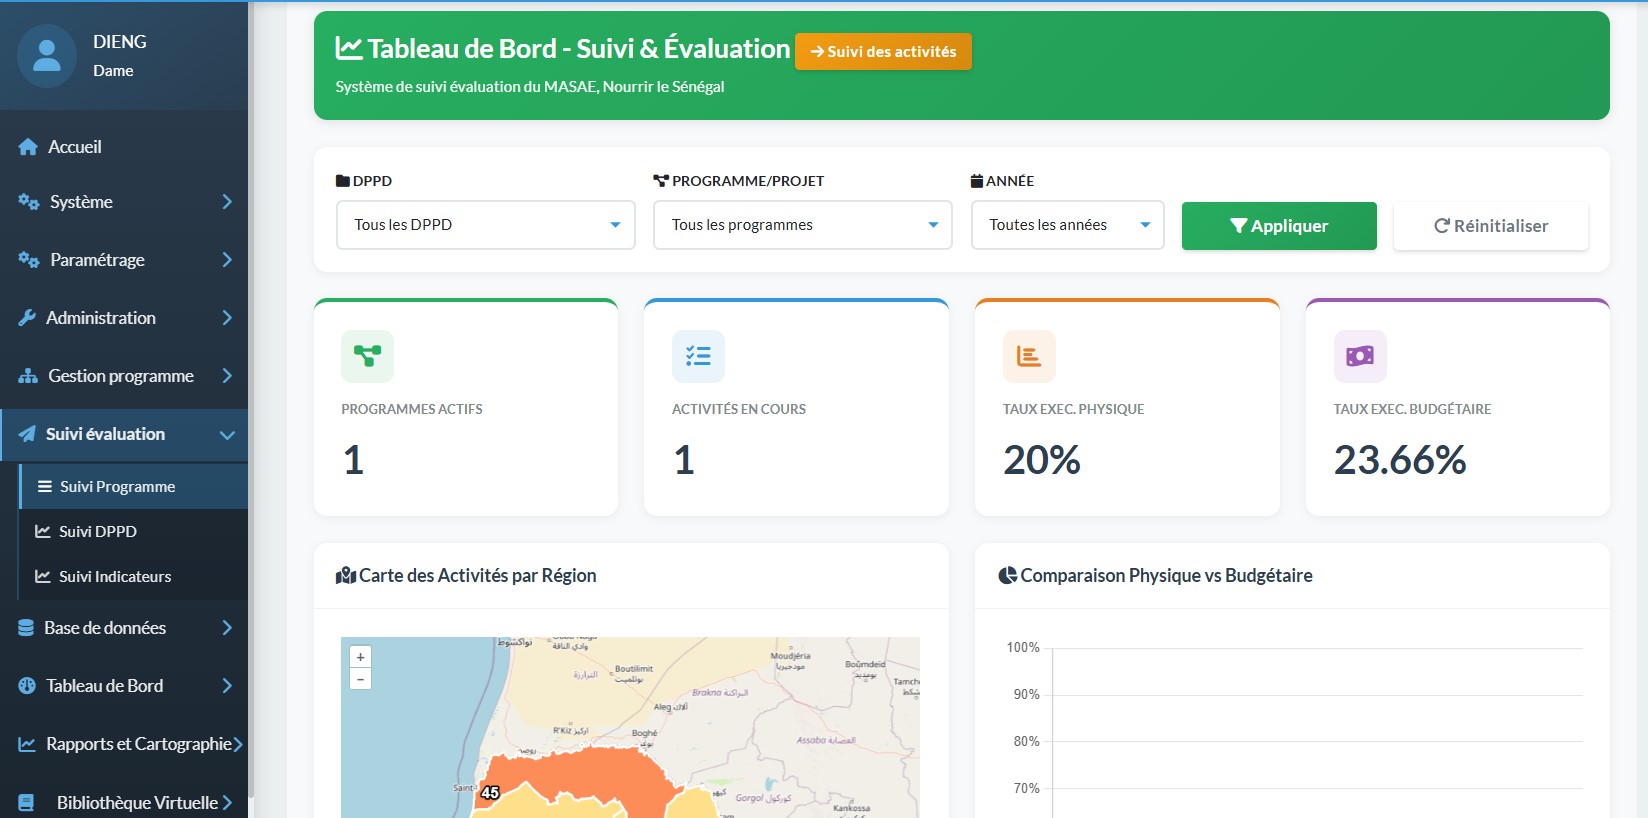Open Suivi Indicateurs submenu item
Viewport: 1648px width, 818px height.
coord(114,576)
